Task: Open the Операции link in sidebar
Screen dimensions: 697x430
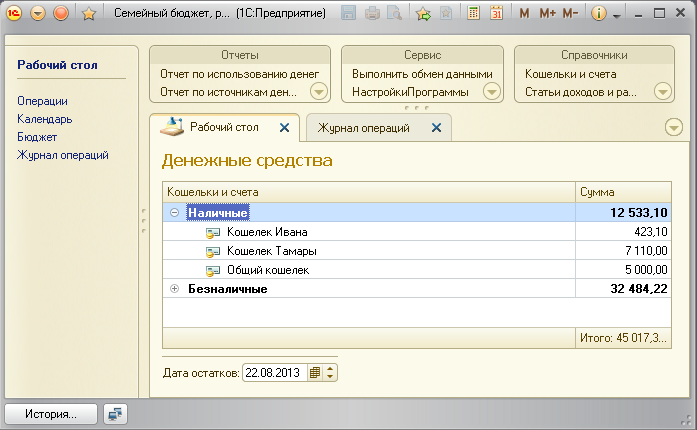Action: tap(42, 101)
